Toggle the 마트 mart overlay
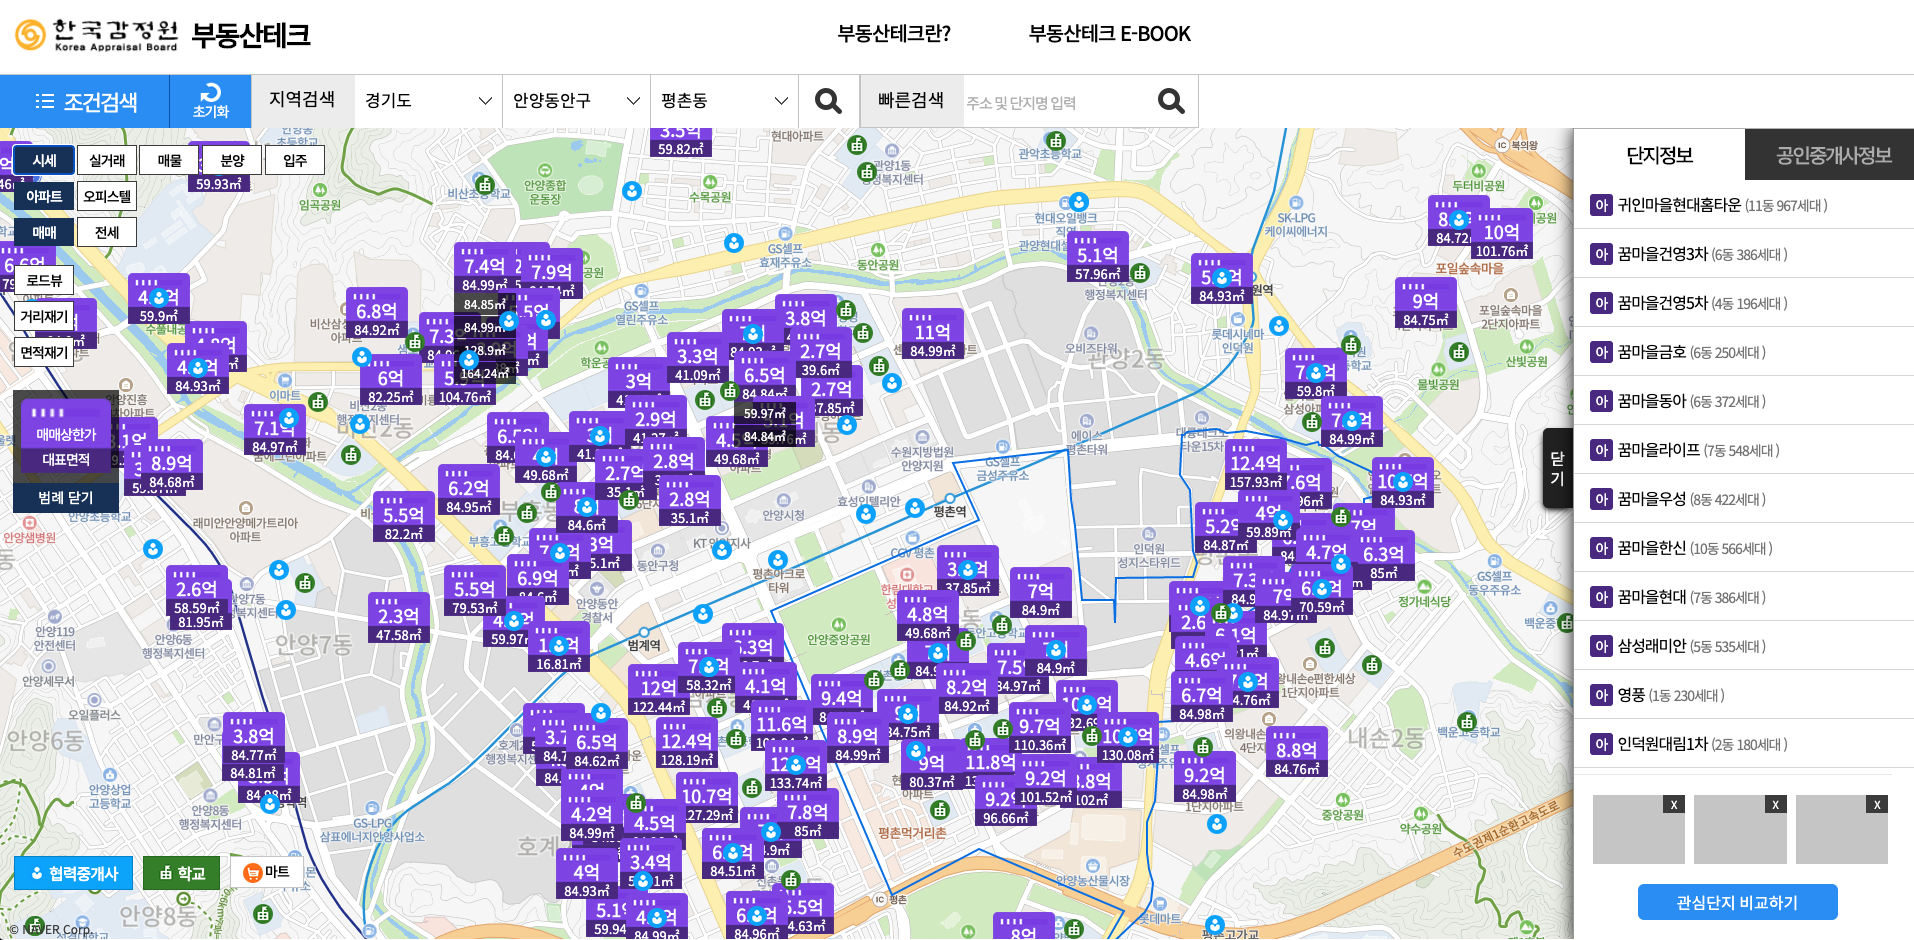The height and width of the screenshot is (940, 1914). 267,872
